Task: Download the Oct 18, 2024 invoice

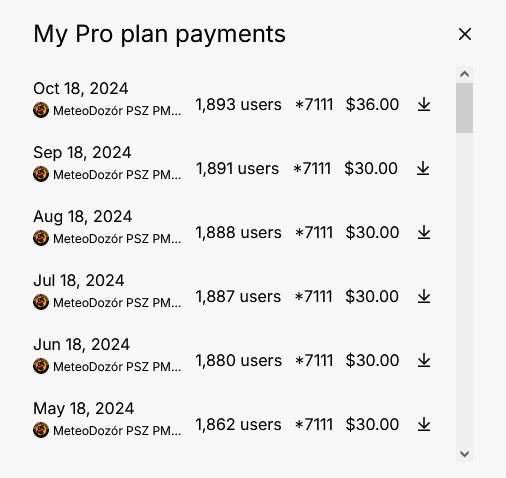Action: click(424, 104)
